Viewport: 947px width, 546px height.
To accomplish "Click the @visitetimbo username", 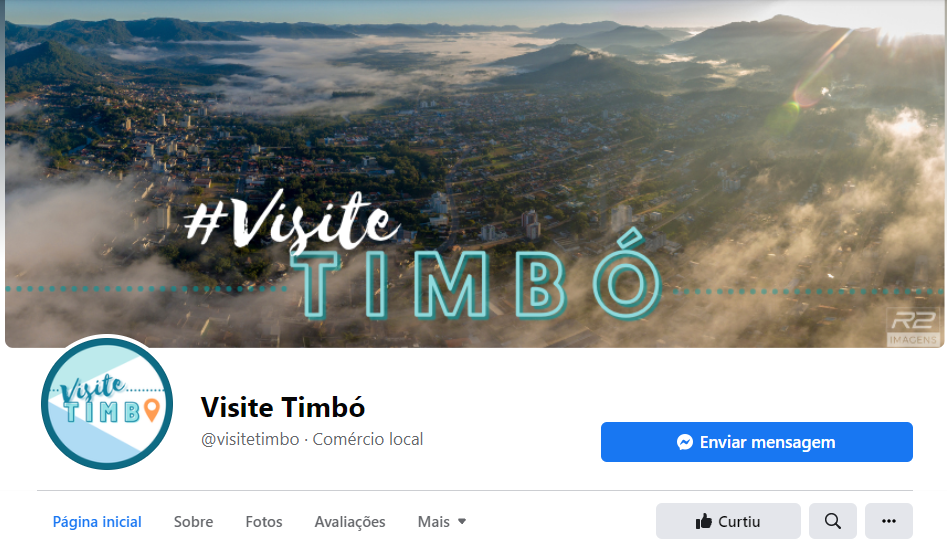I will click(x=250, y=439).
